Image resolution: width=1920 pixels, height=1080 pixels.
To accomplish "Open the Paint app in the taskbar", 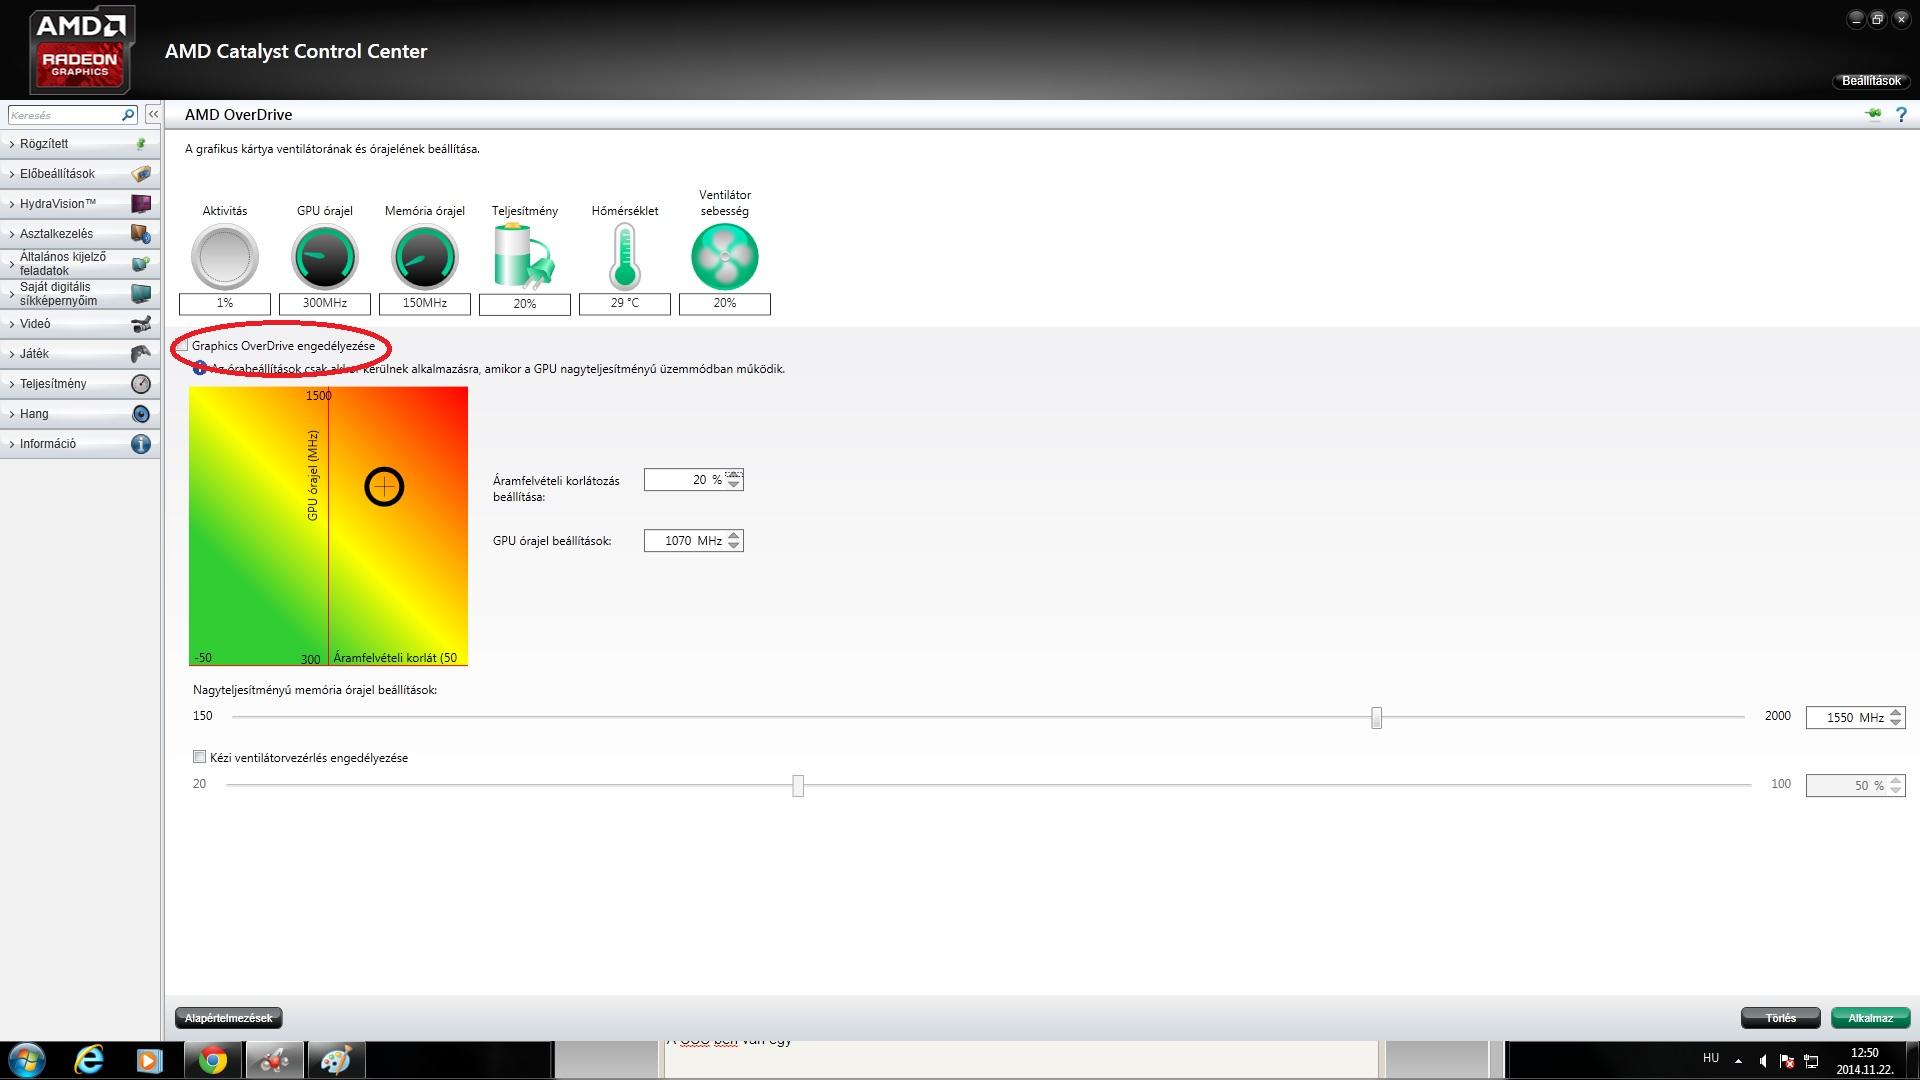I will (x=335, y=1060).
